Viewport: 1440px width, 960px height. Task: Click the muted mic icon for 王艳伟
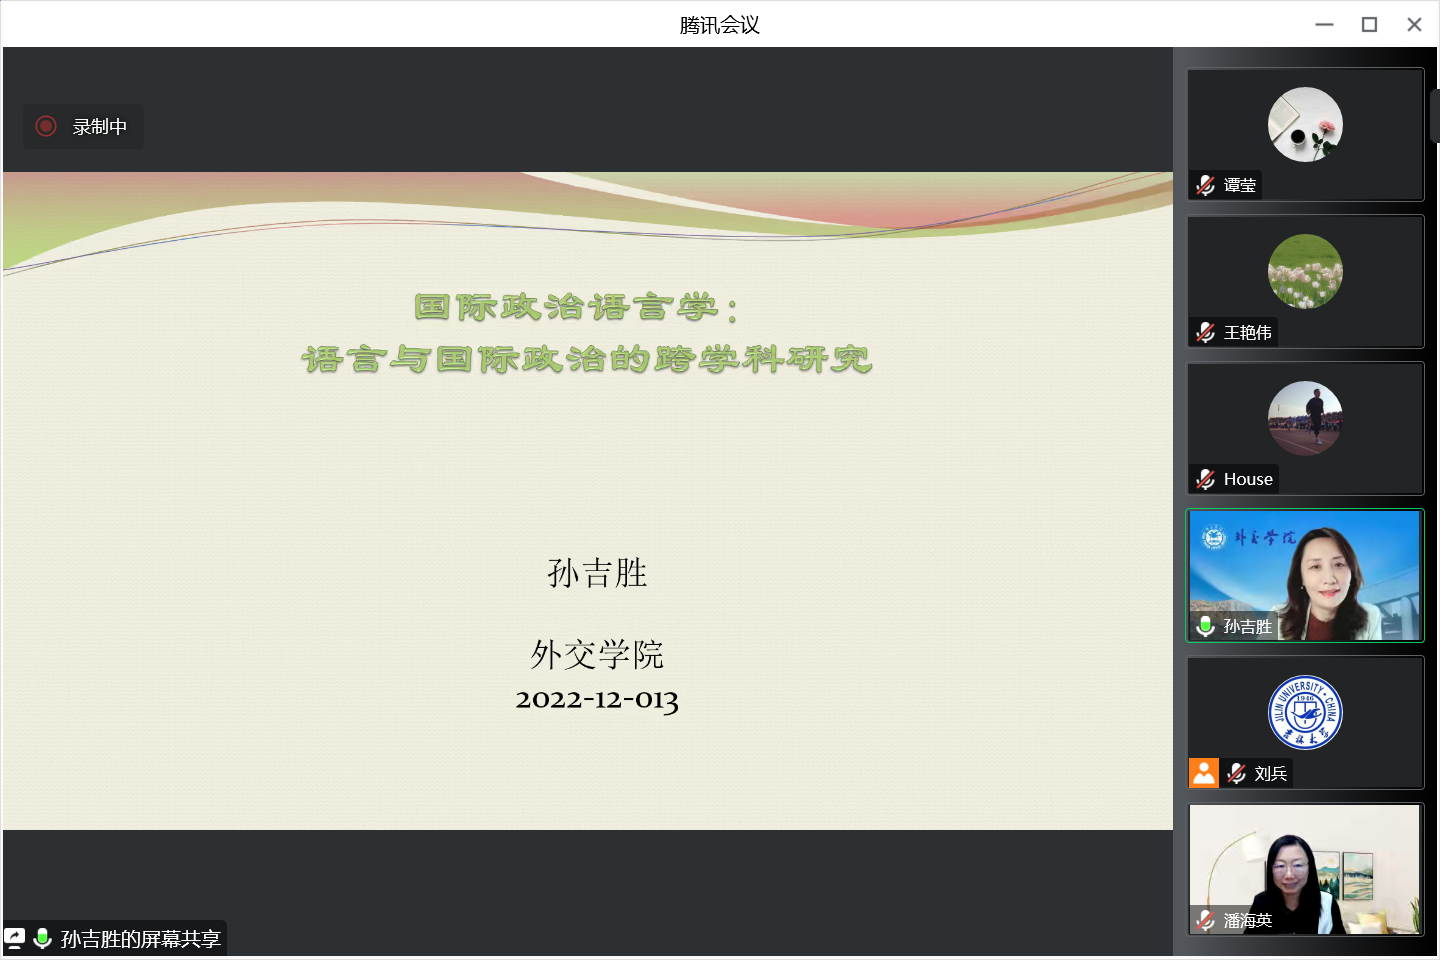(x=1206, y=332)
